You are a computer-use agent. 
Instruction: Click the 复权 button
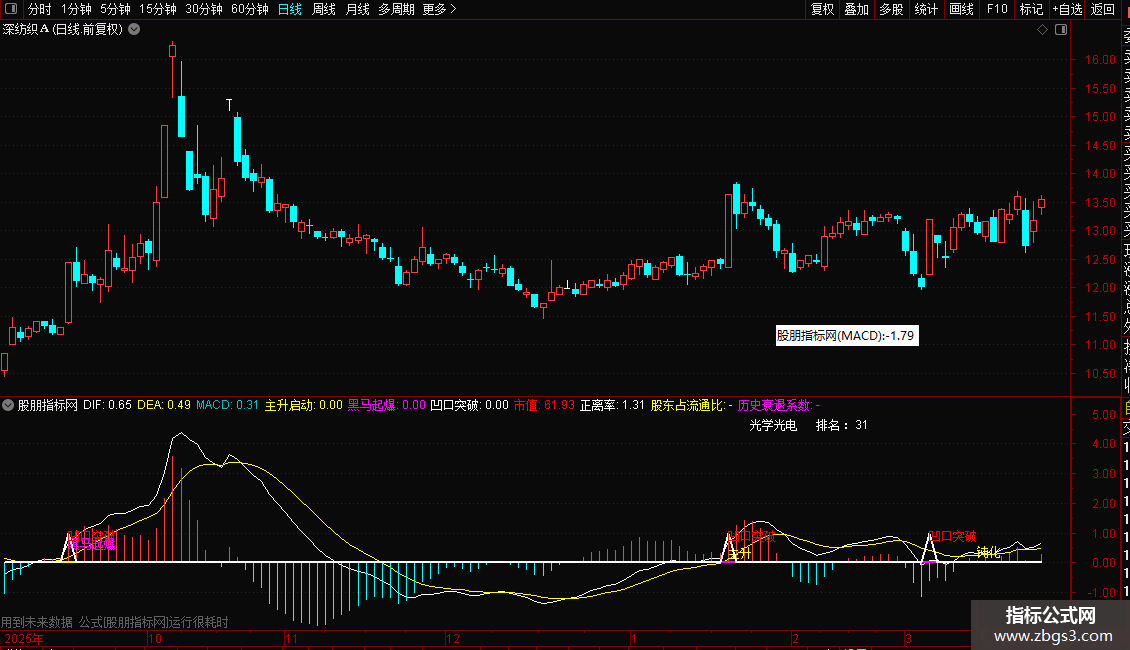coord(822,9)
